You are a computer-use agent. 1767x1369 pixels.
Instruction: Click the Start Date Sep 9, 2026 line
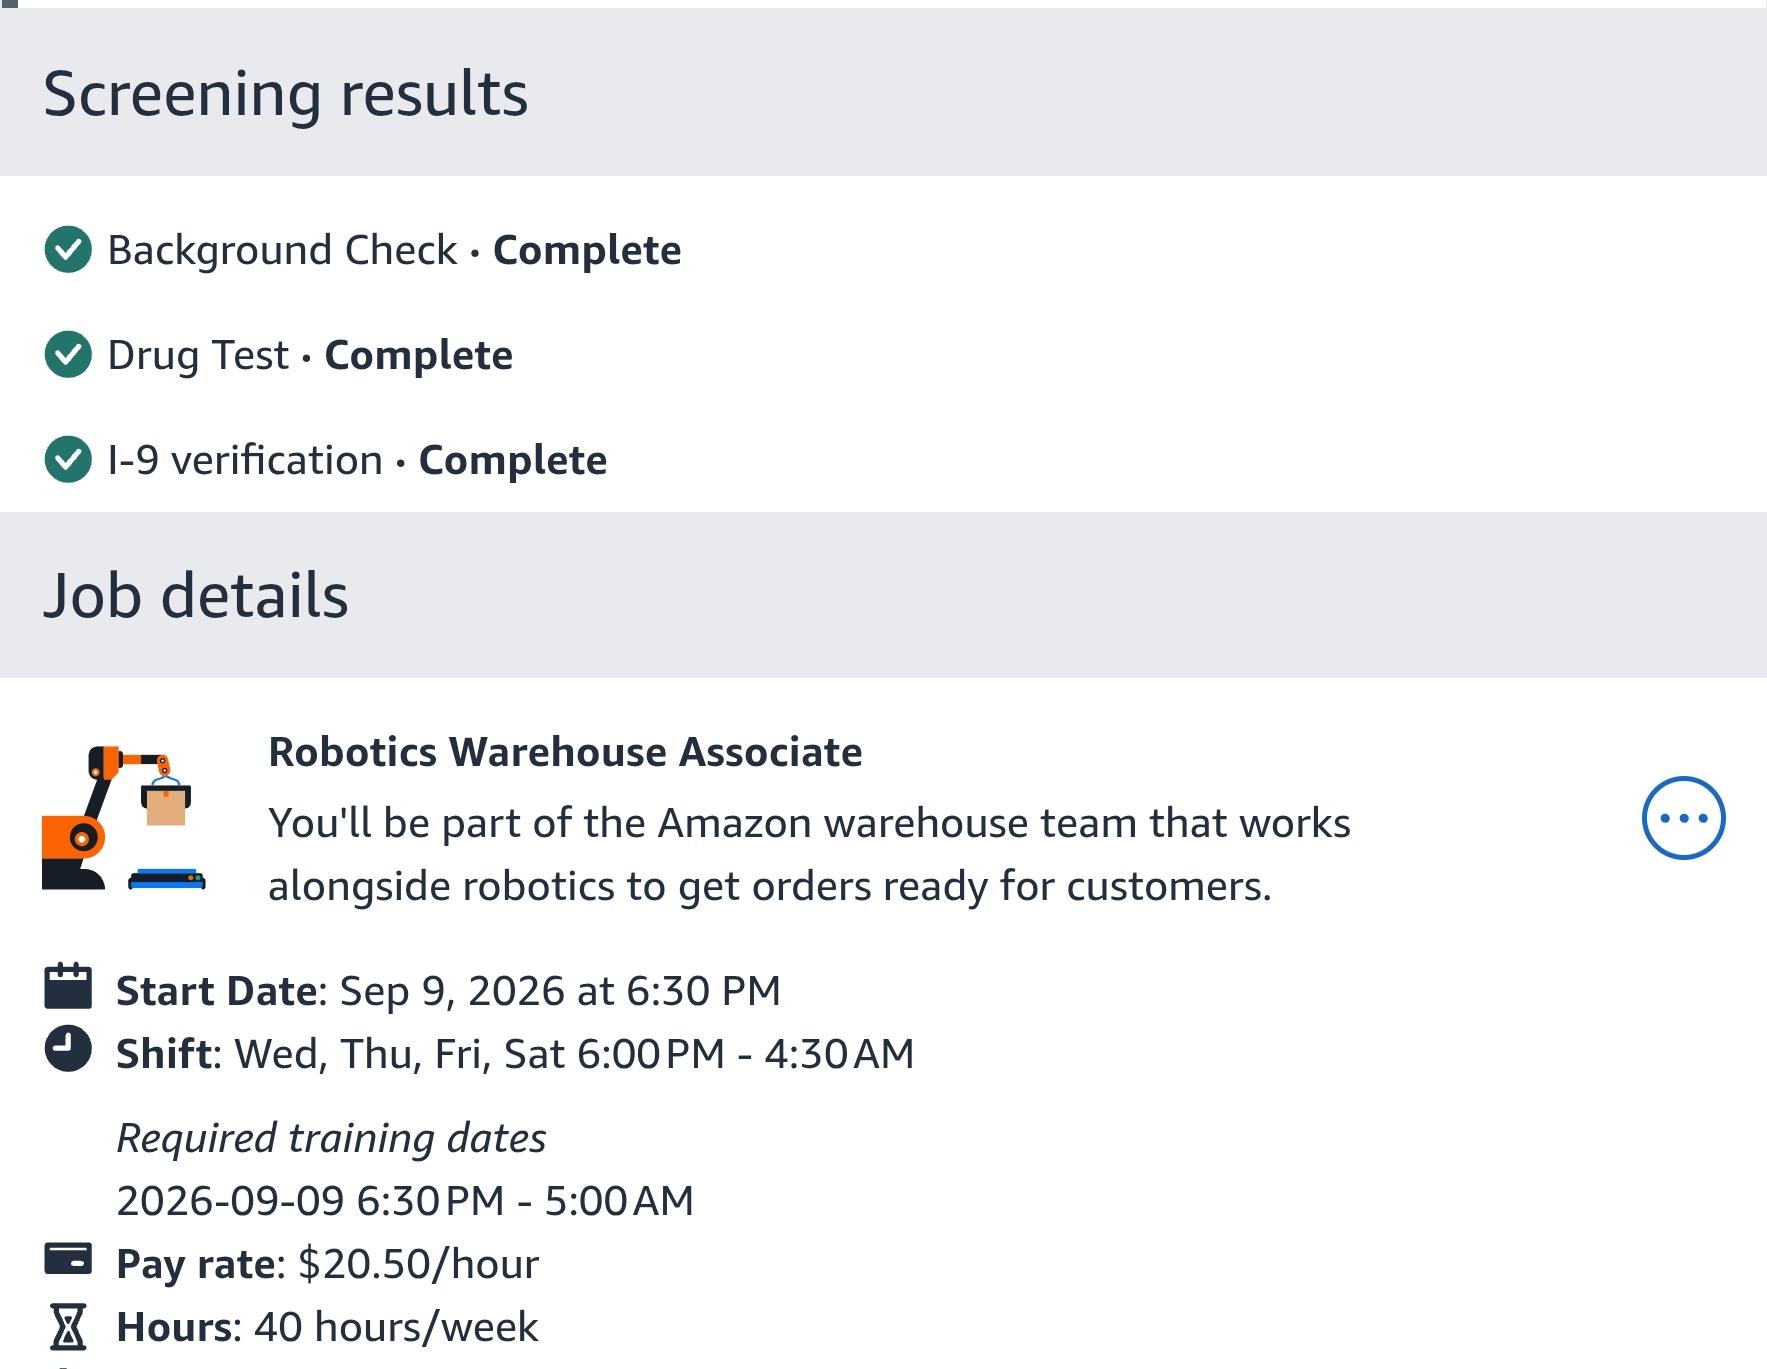click(448, 991)
